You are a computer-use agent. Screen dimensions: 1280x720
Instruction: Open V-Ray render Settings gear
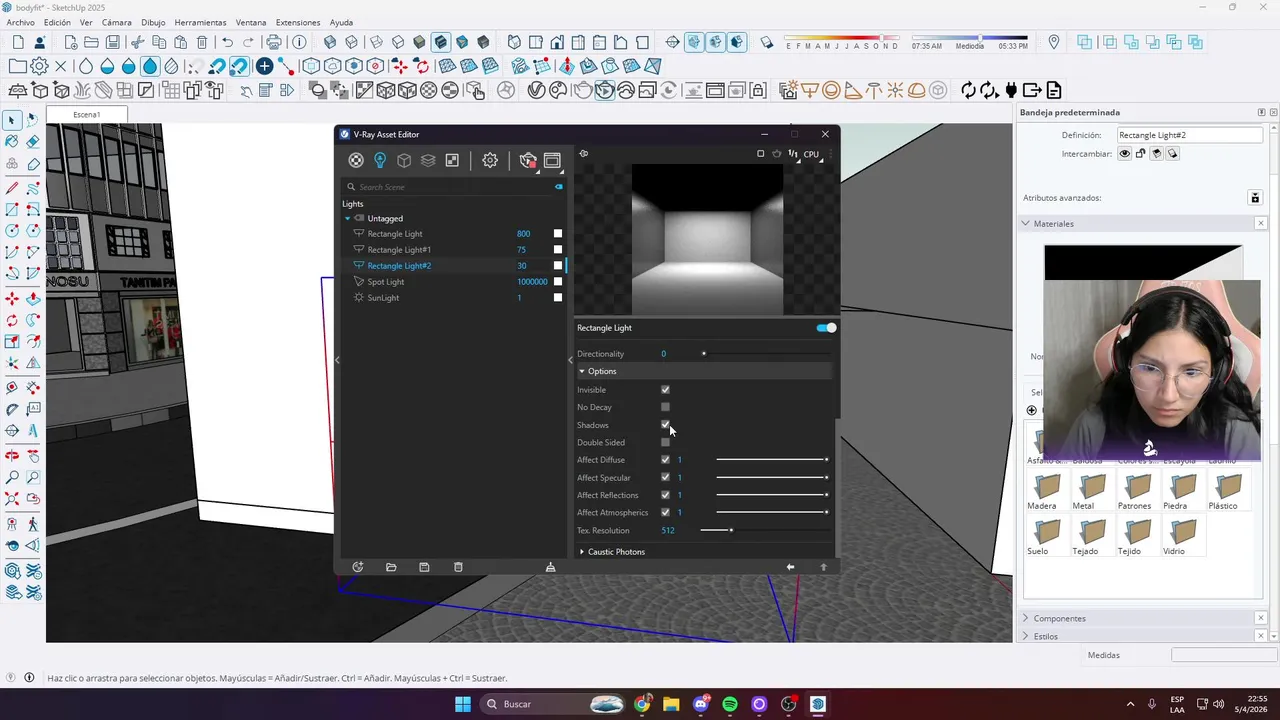490,160
